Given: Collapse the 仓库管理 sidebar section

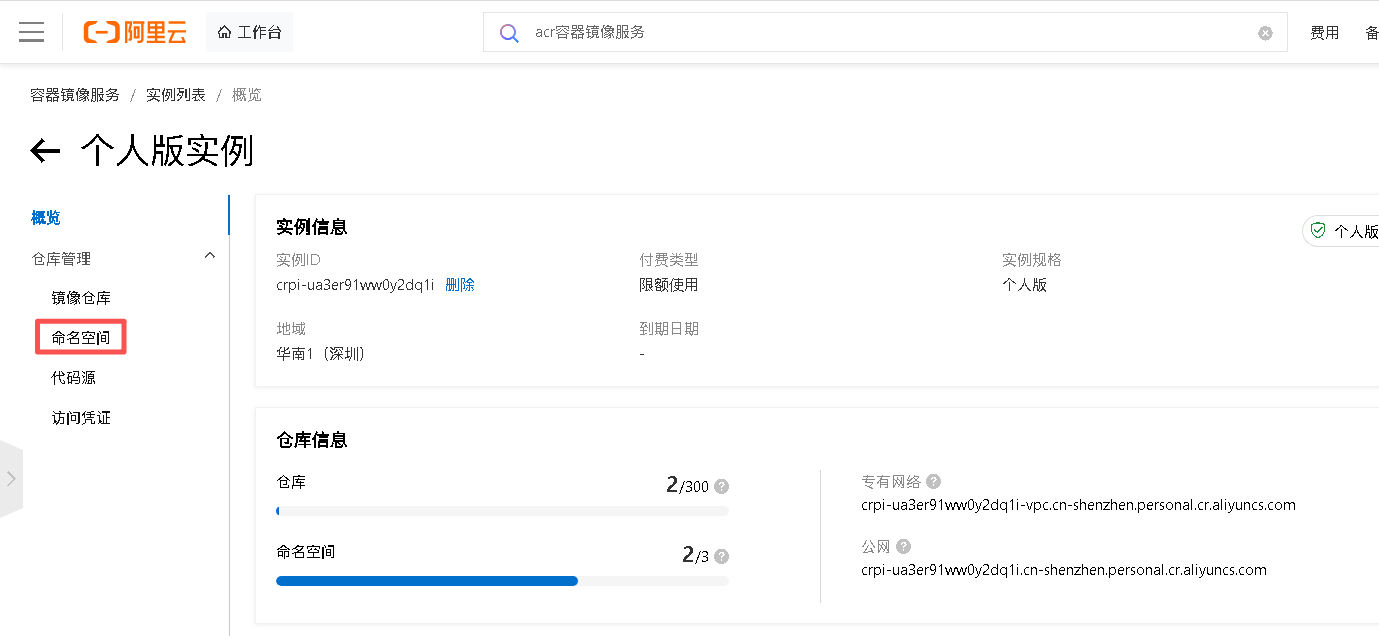Looking at the screenshot, I should coord(210,255).
